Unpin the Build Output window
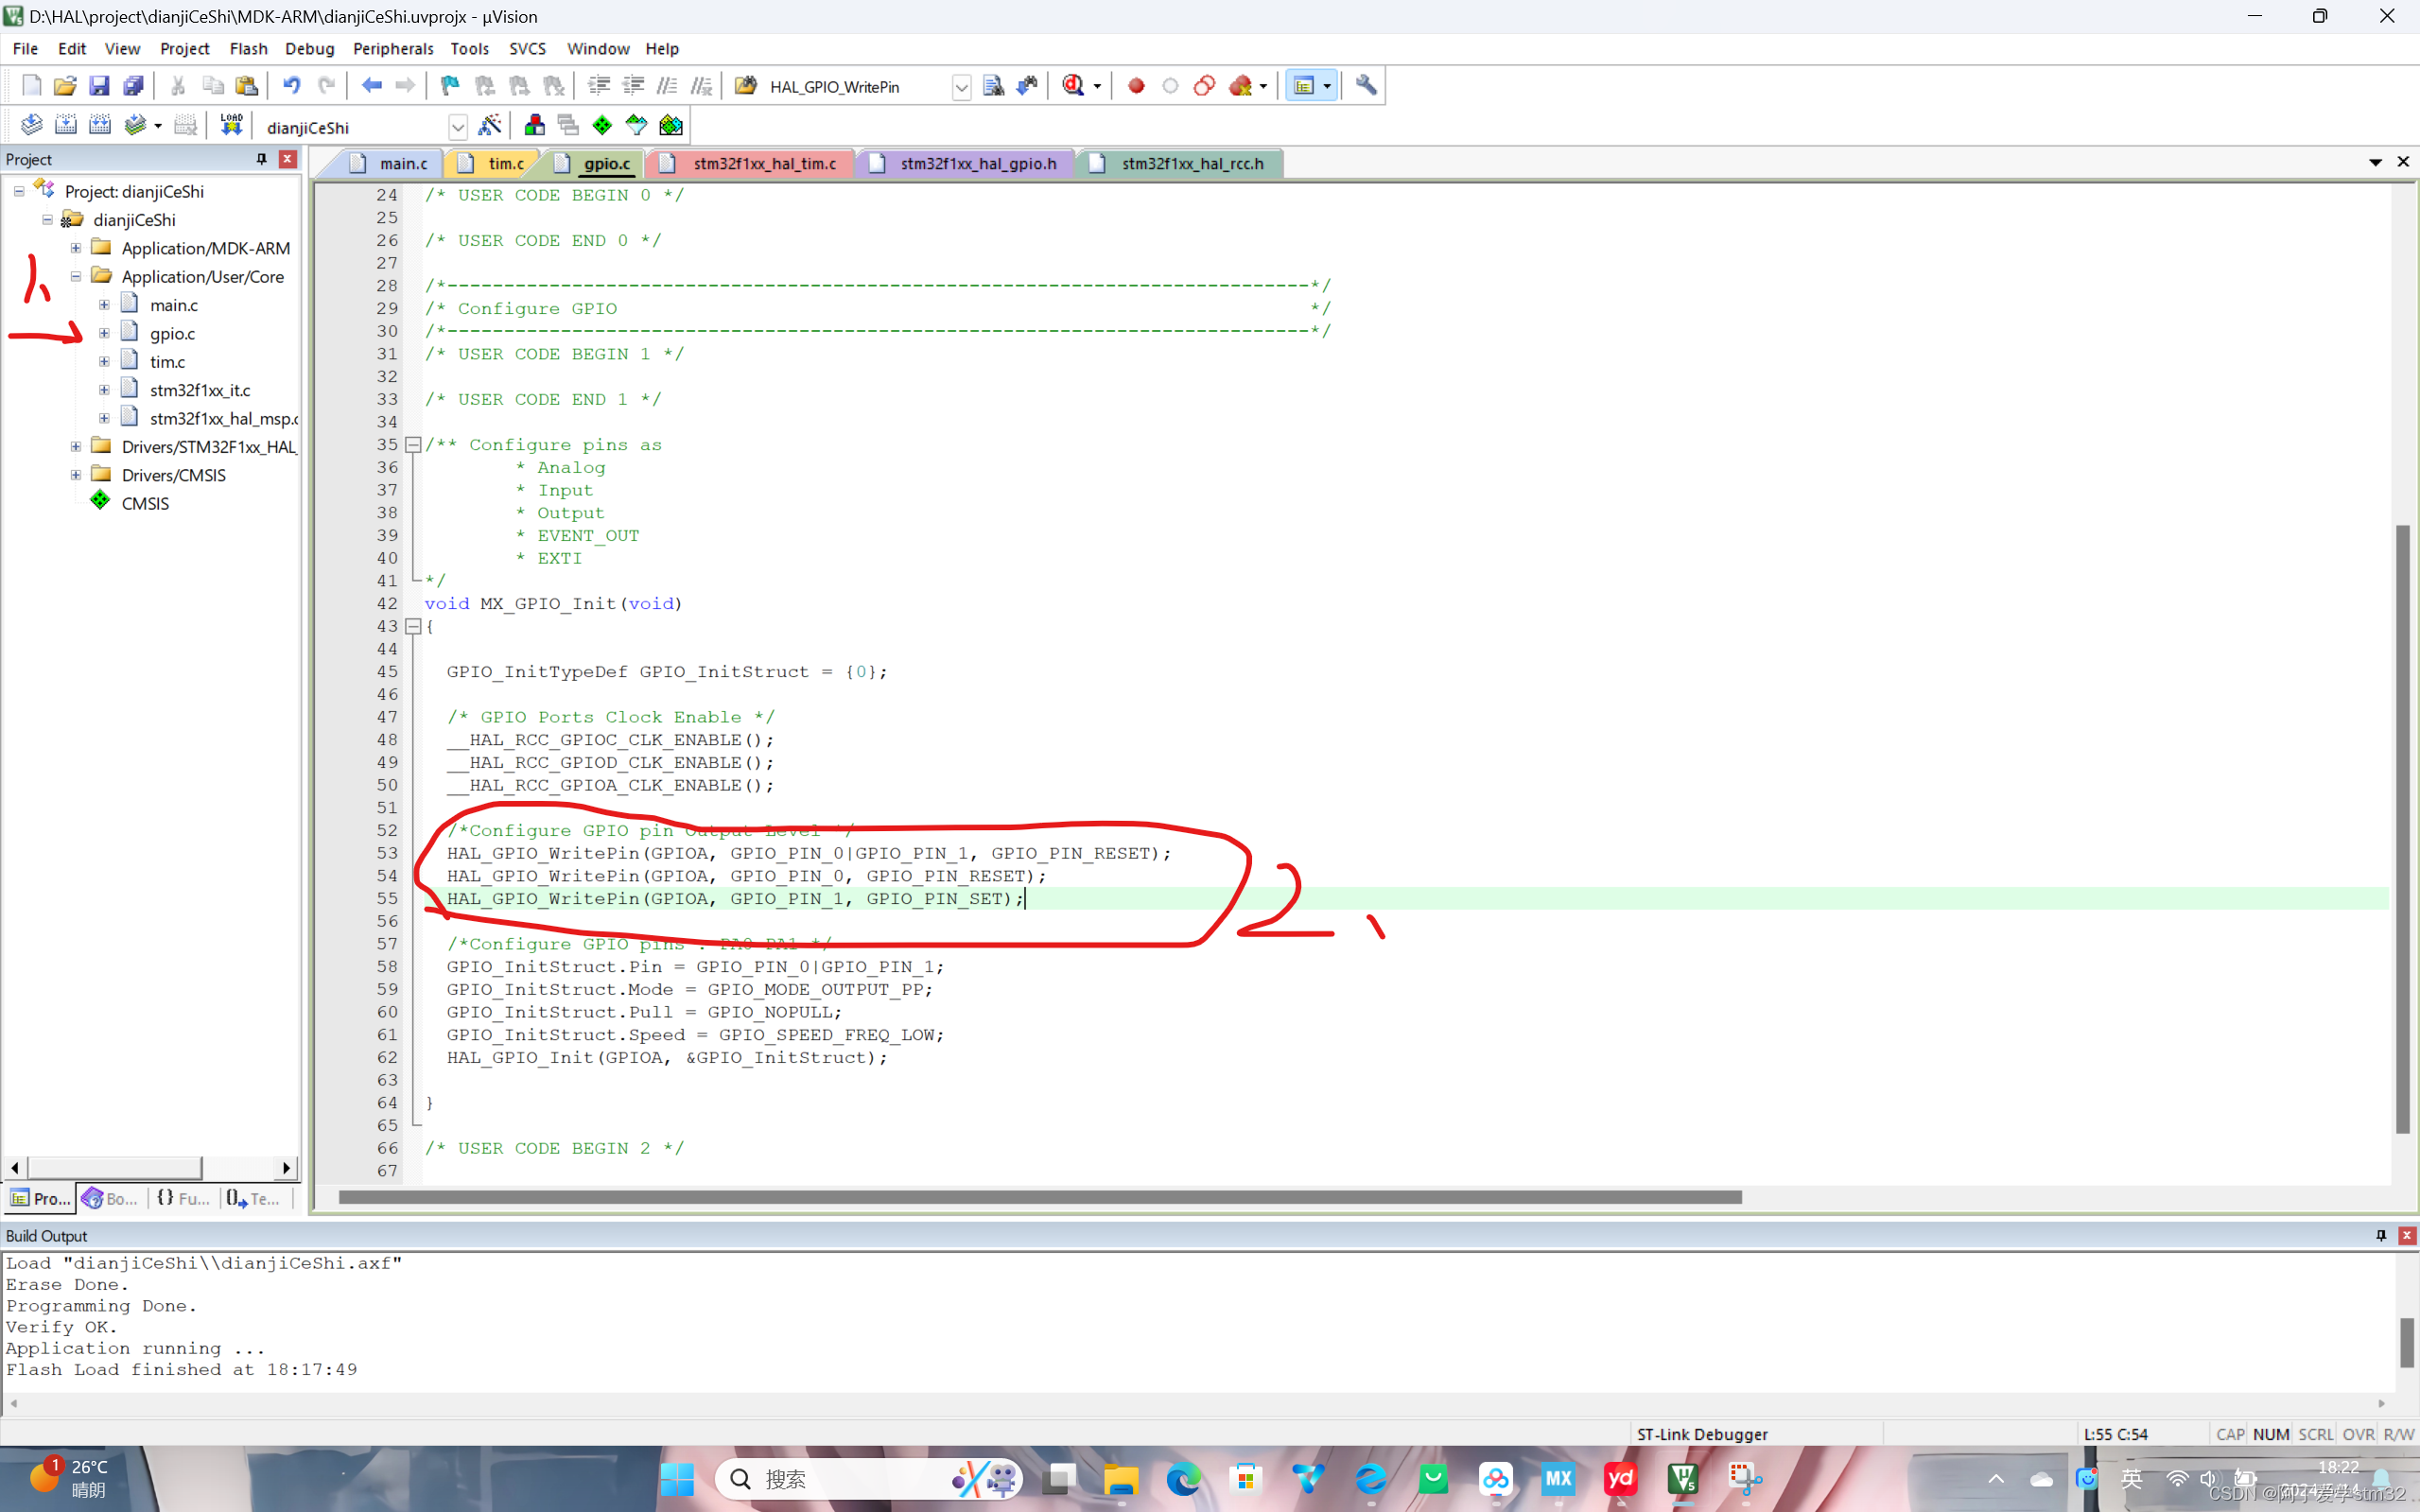 (2381, 1235)
